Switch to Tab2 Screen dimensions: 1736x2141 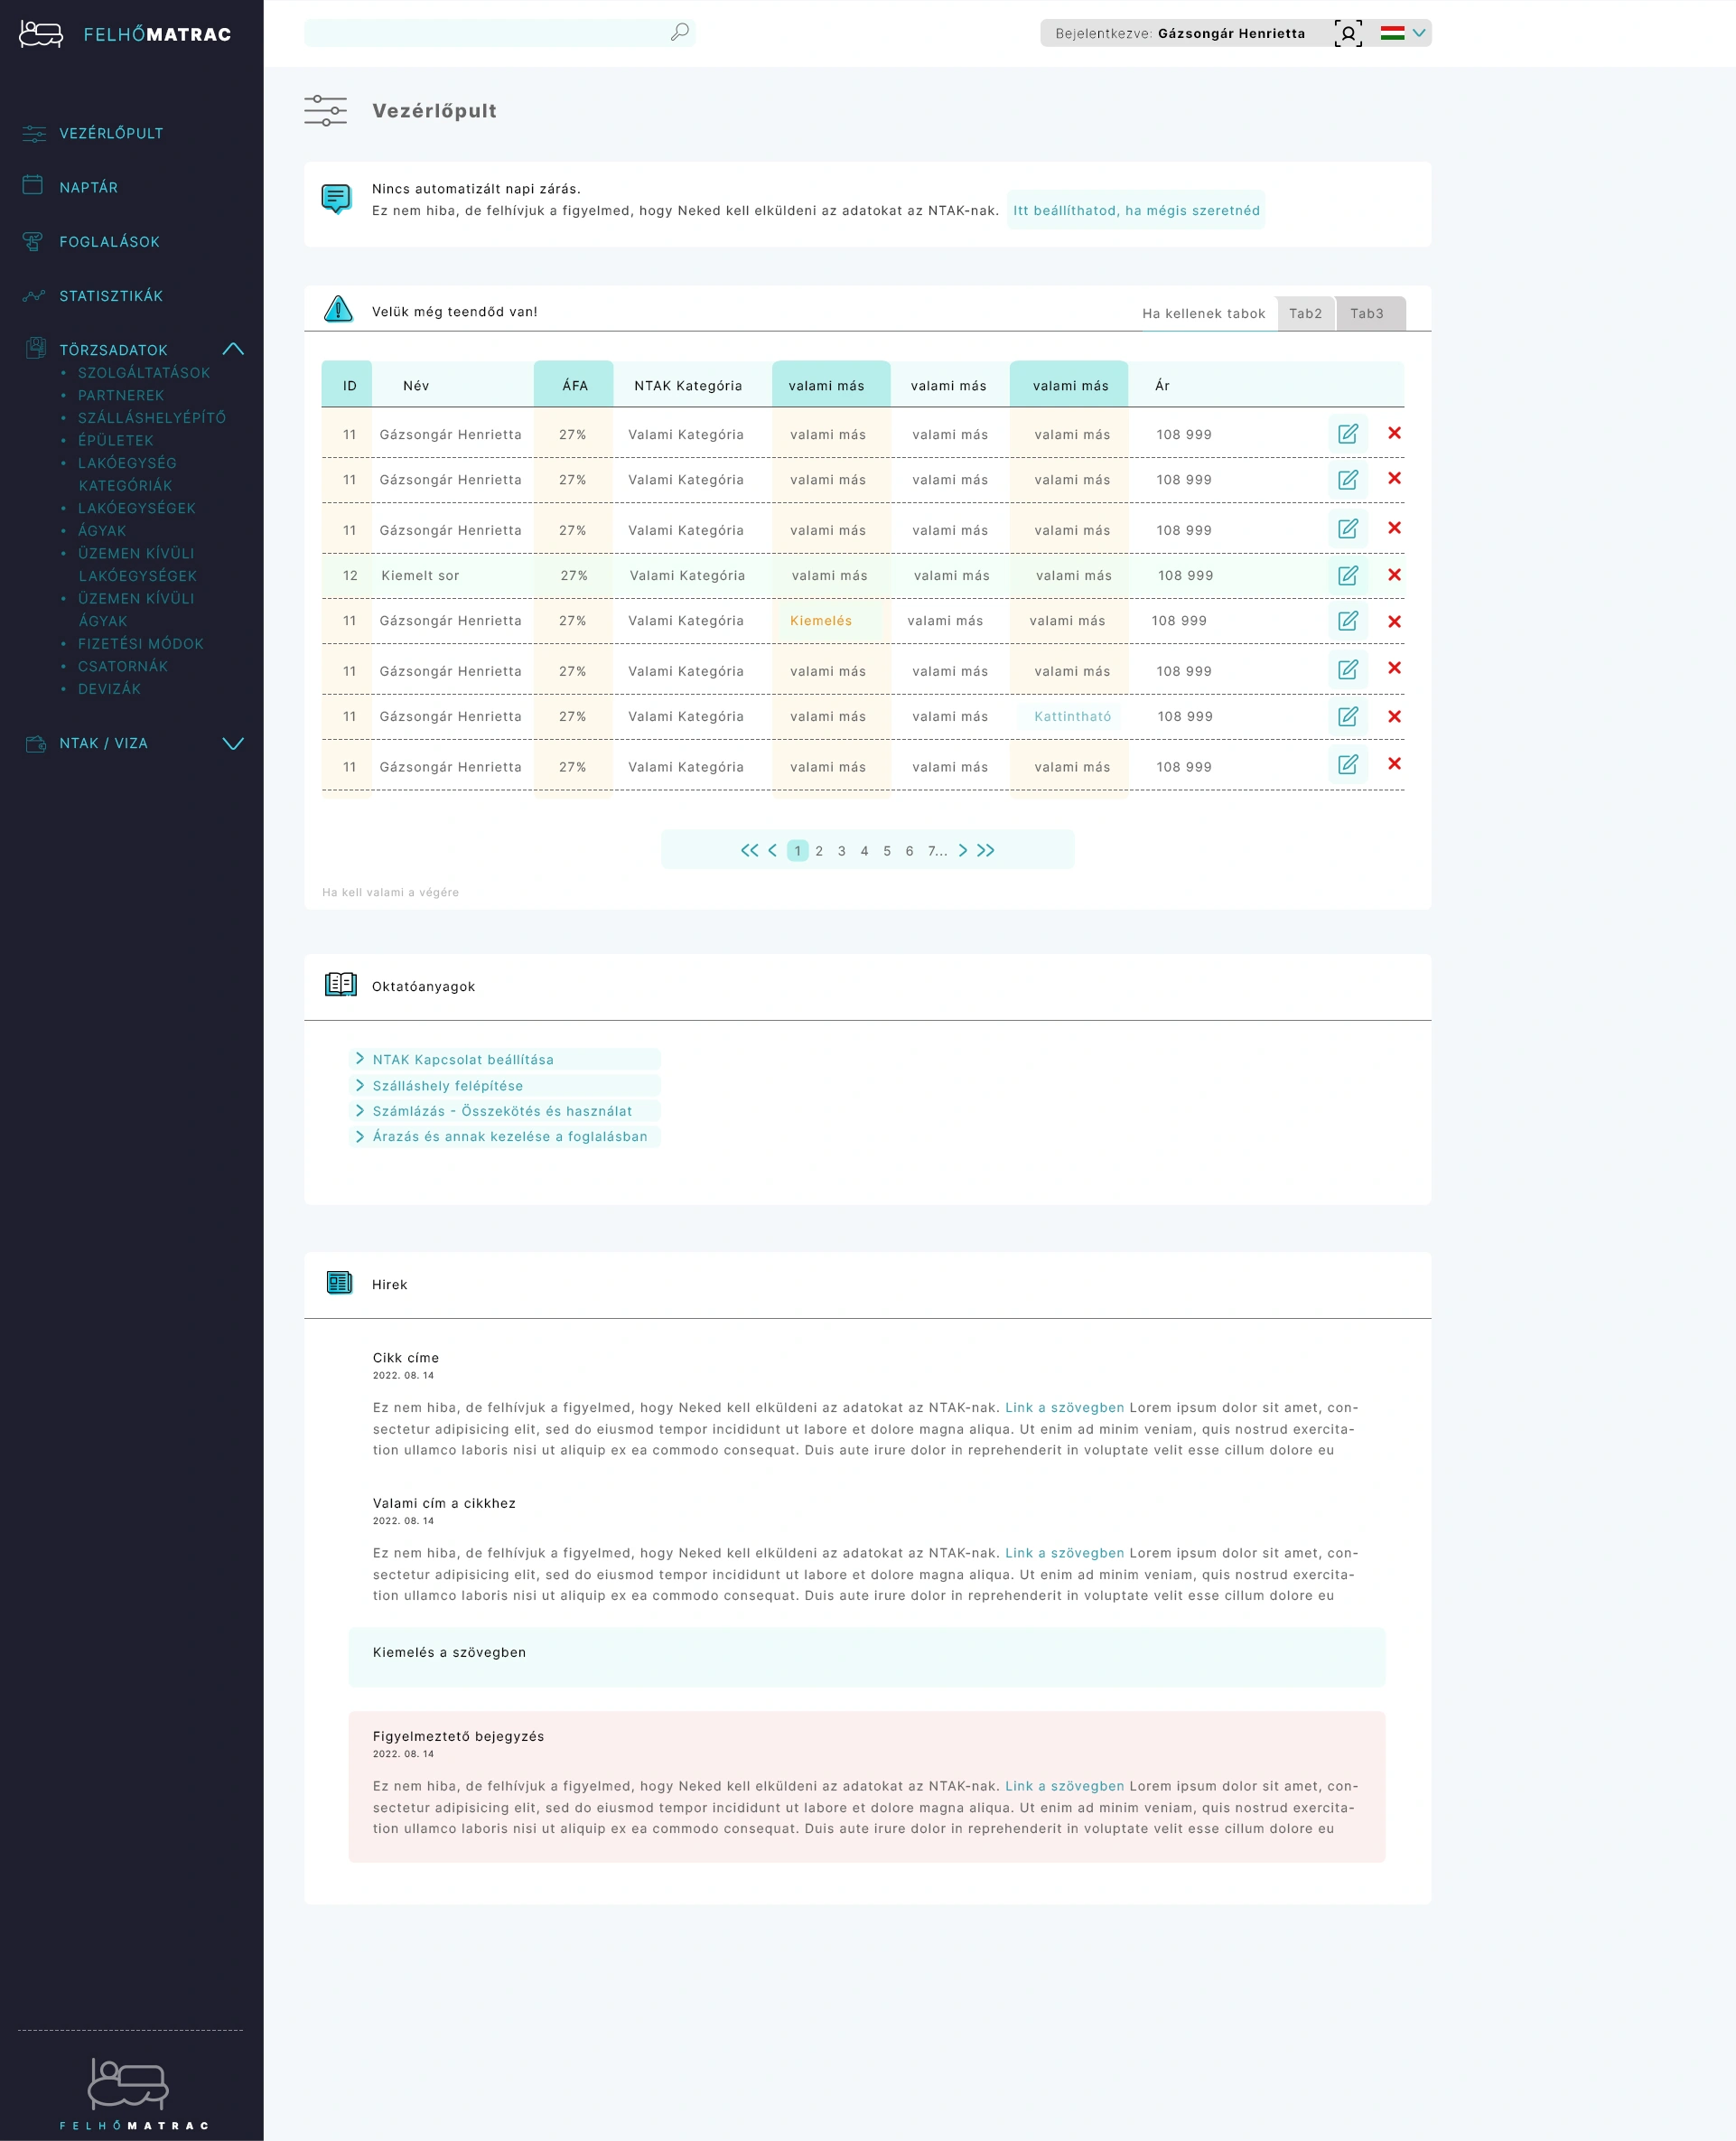click(1304, 314)
